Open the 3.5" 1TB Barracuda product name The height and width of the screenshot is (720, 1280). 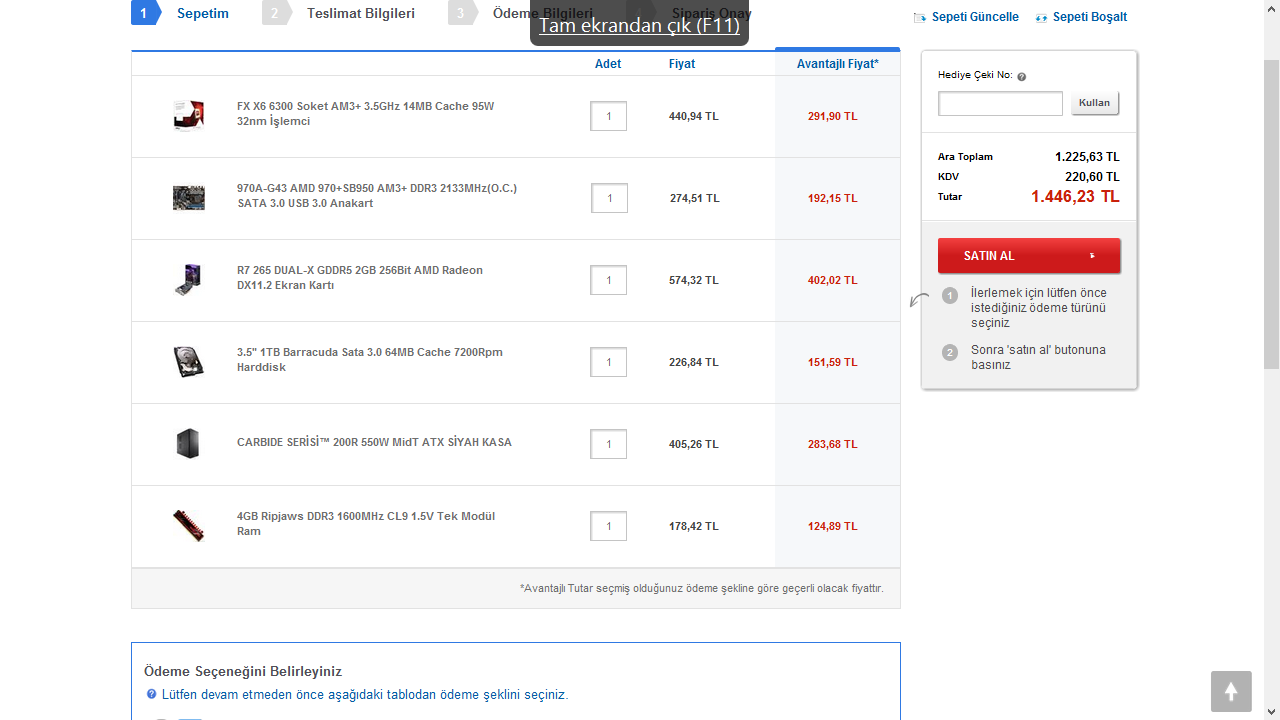[370, 360]
